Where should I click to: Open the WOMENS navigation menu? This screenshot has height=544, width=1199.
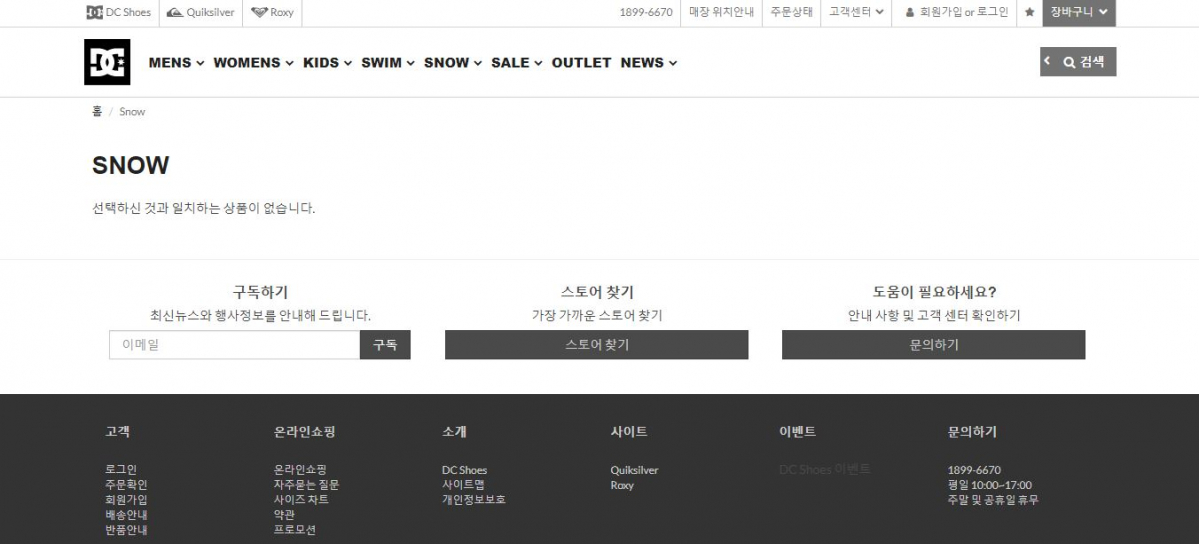(253, 62)
